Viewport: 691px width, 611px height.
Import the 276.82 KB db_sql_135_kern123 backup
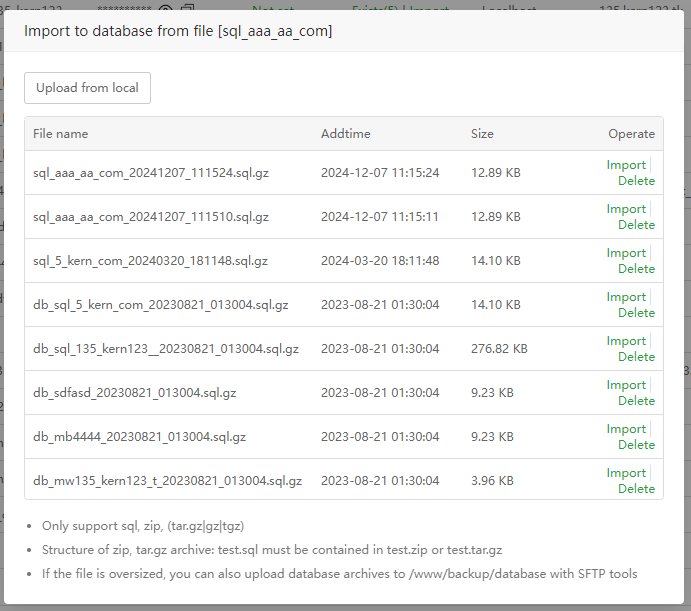click(626, 341)
